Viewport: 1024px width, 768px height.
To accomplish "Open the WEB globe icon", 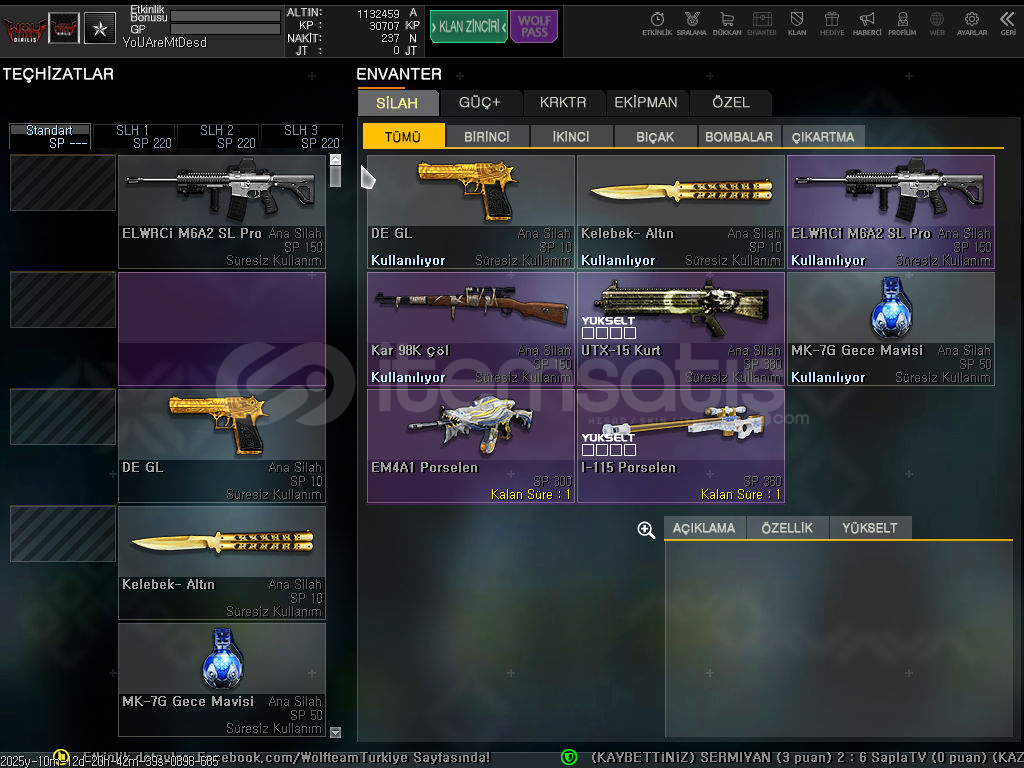I will [x=937, y=24].
